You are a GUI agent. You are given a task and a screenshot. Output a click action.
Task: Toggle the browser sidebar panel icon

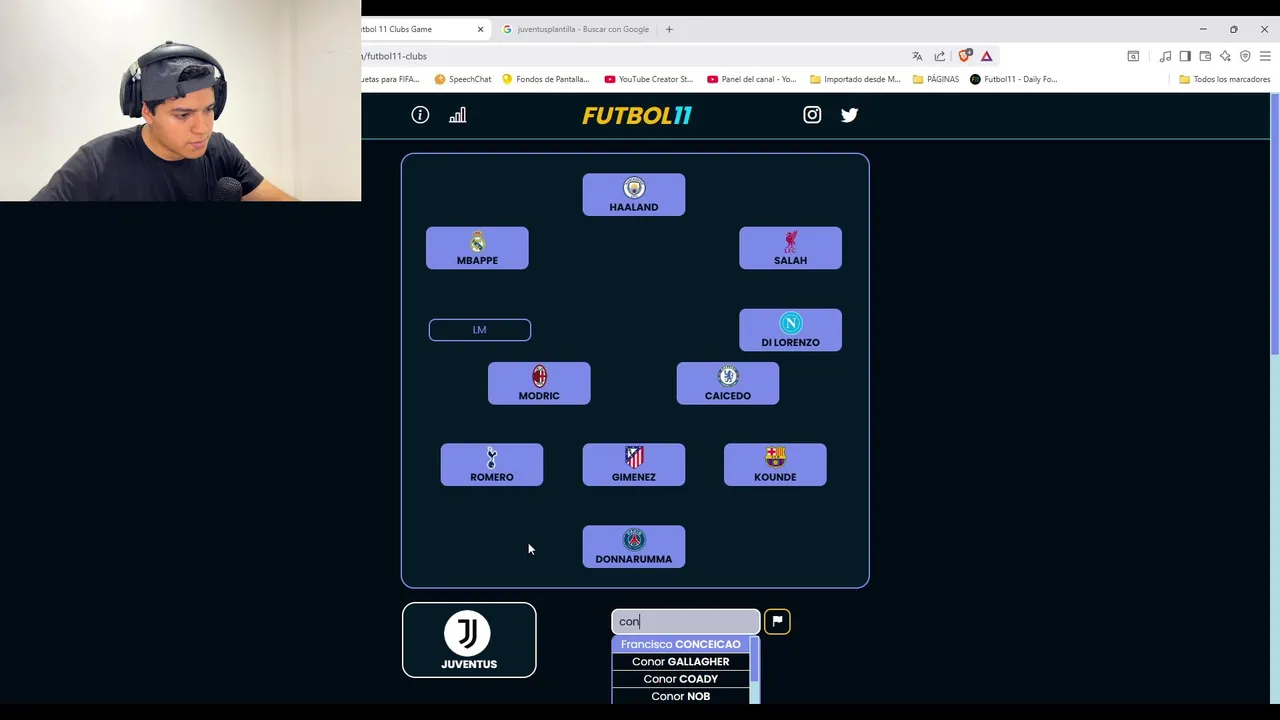point(1185,56)
